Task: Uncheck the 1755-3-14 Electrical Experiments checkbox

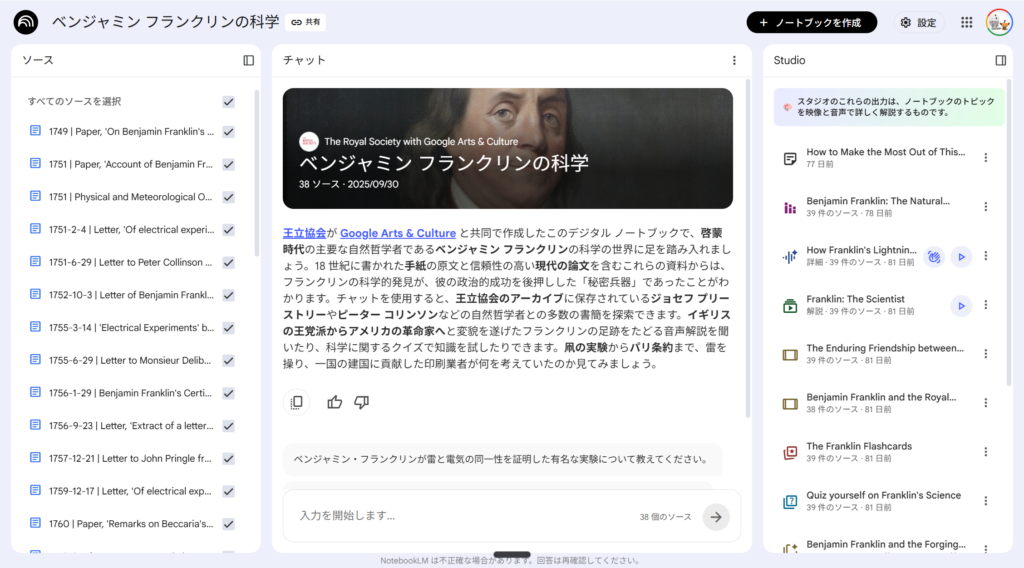Action: [228, 328]
